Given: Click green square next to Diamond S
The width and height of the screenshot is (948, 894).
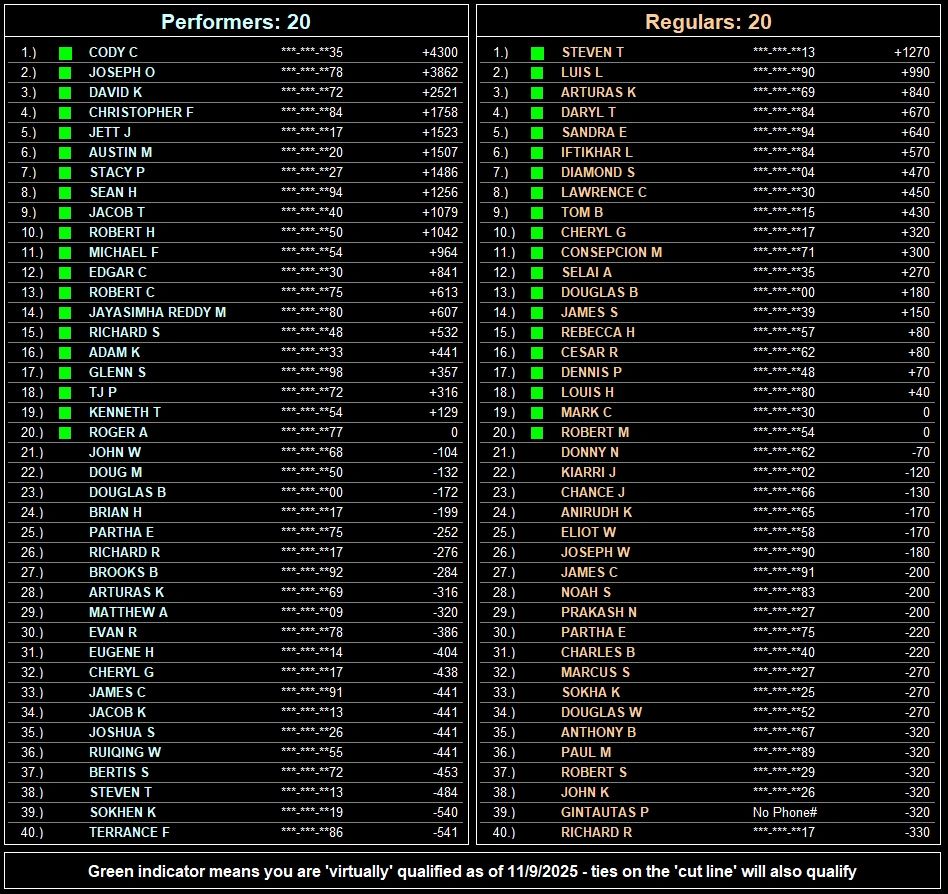Looking at the screenshot, I should 537,173.
